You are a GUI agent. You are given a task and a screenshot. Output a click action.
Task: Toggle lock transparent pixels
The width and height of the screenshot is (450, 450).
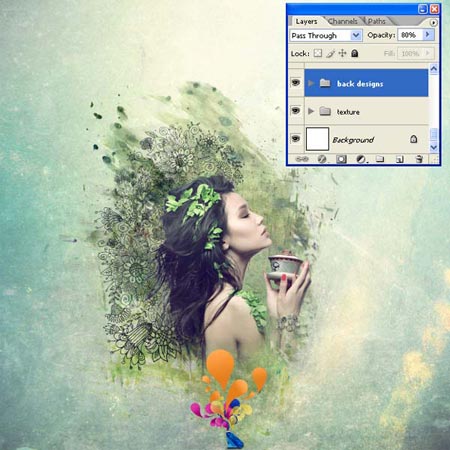(x=318, y=53)
